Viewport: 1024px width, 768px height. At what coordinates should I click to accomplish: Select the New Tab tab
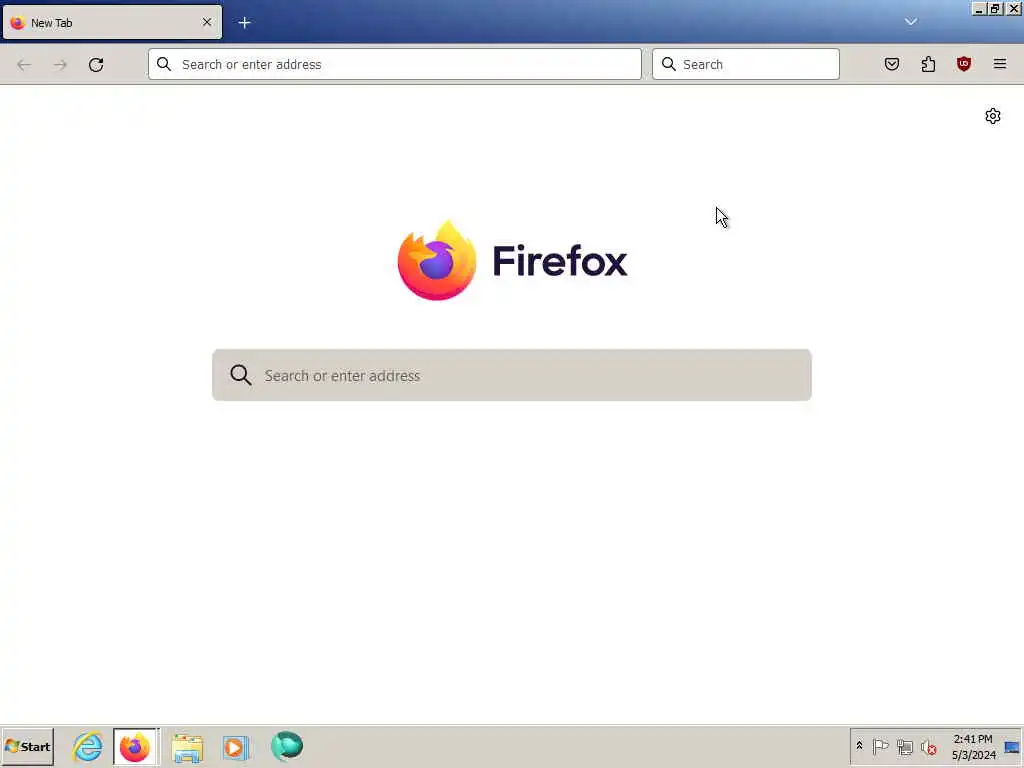(x=112, y=23)
